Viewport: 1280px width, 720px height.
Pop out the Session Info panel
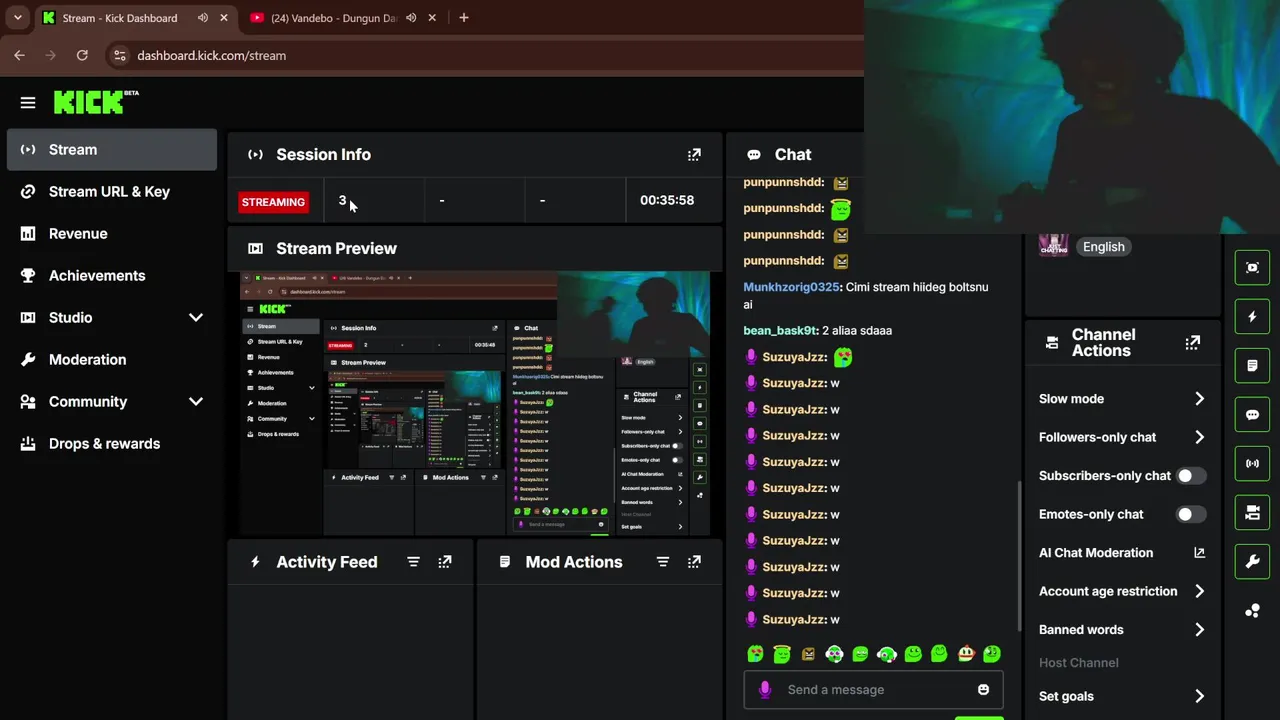pos(694,155)
